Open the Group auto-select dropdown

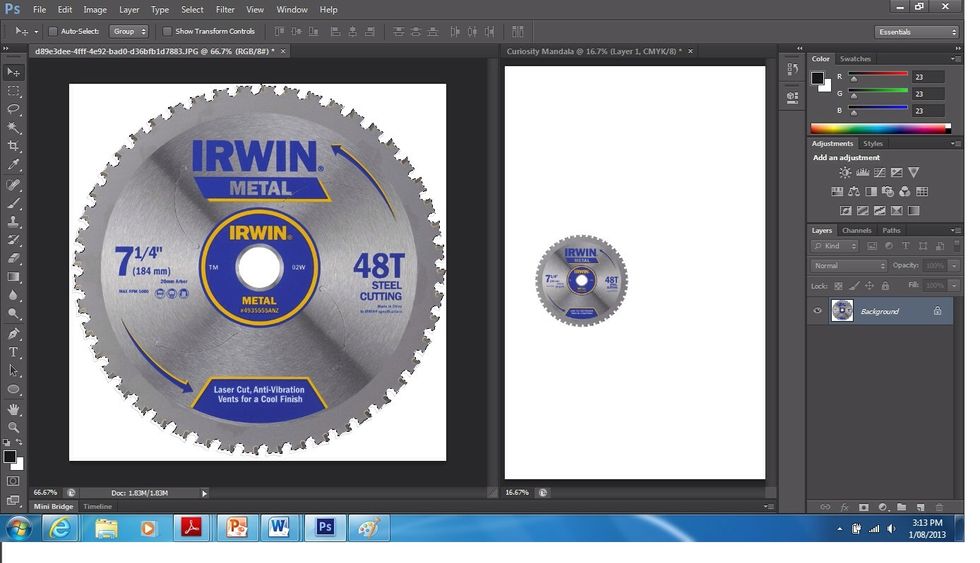pos(129,31)
